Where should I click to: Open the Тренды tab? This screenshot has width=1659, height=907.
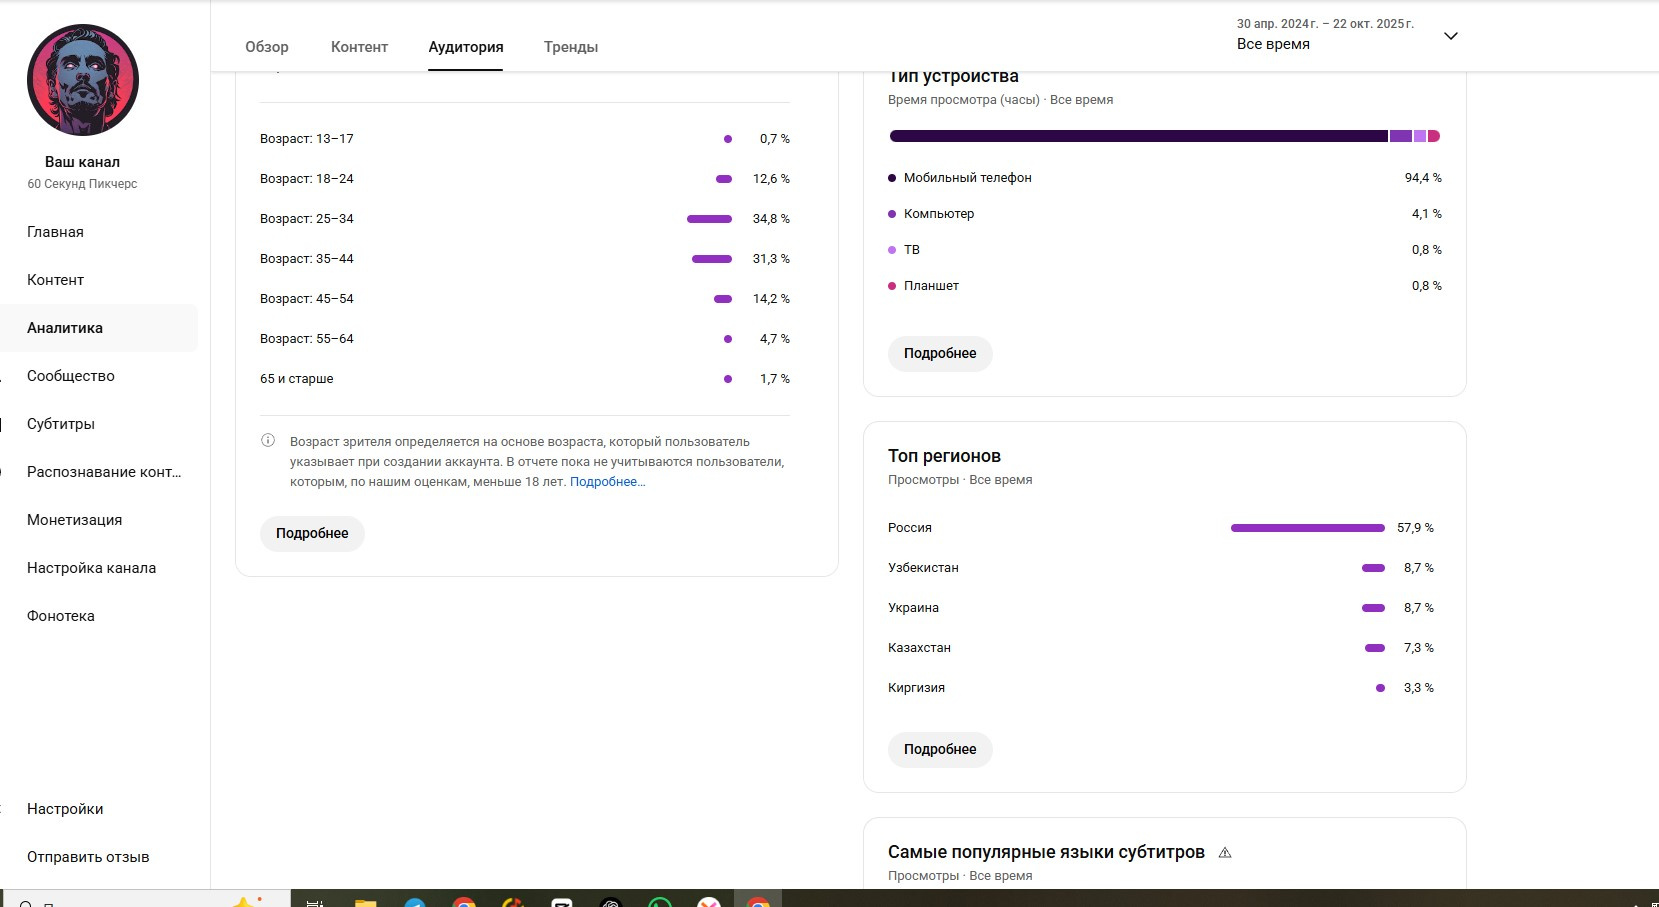571,47
